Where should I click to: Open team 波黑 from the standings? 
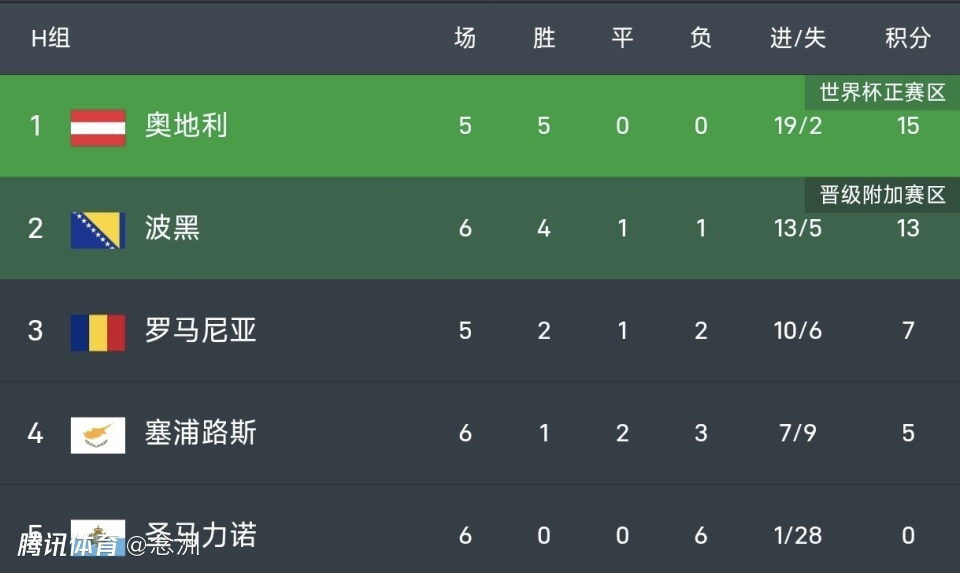[x=172, y=229]
